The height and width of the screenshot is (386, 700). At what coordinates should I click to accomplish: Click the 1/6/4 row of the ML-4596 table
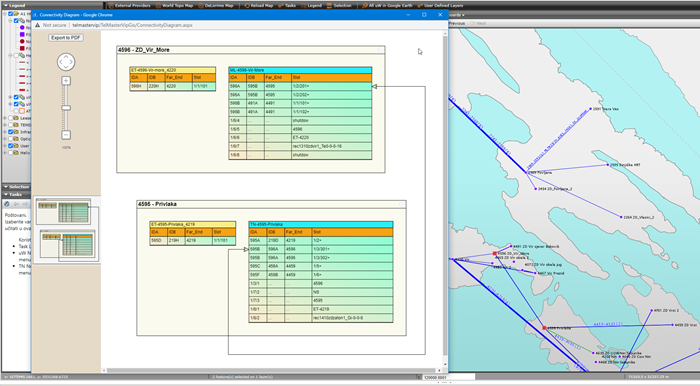coord(300,120)
